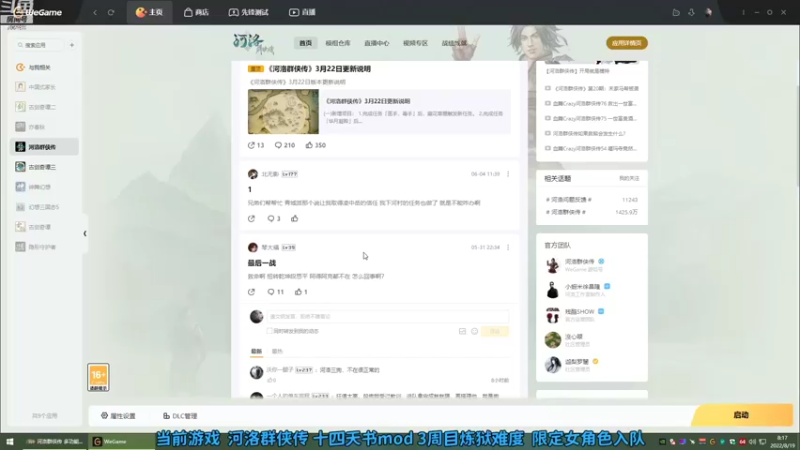Switch to the 首页 game tab
The width and height of the screenshot is (800, 450).
[x=305, y=43]
